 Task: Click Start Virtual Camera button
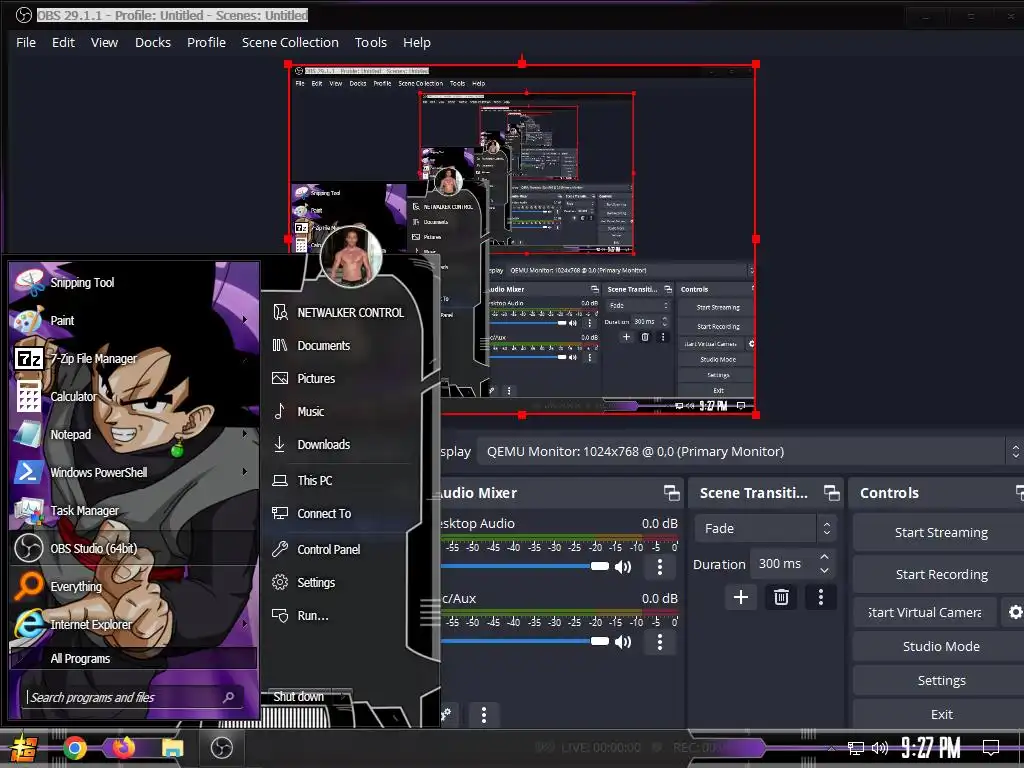tap(925, 612)
